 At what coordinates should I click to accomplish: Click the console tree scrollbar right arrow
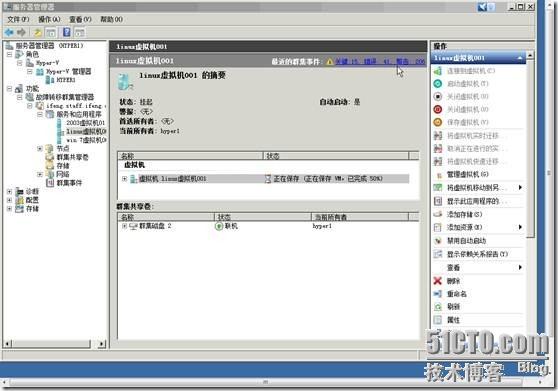pyautogui.click(x=102, y=344)
